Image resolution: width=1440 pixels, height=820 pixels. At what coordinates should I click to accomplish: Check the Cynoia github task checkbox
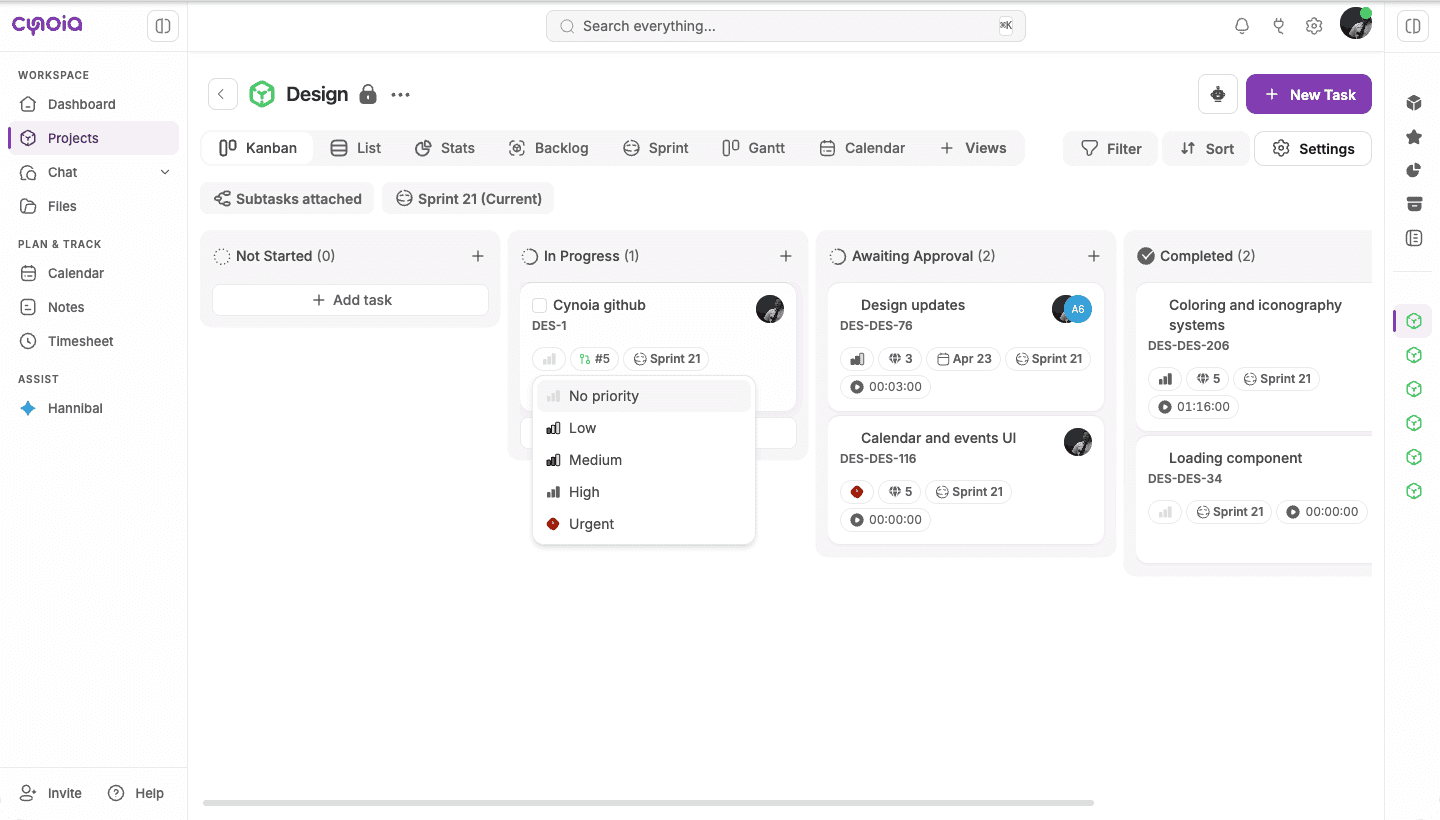pyautogui.click(x=540, y=305)
